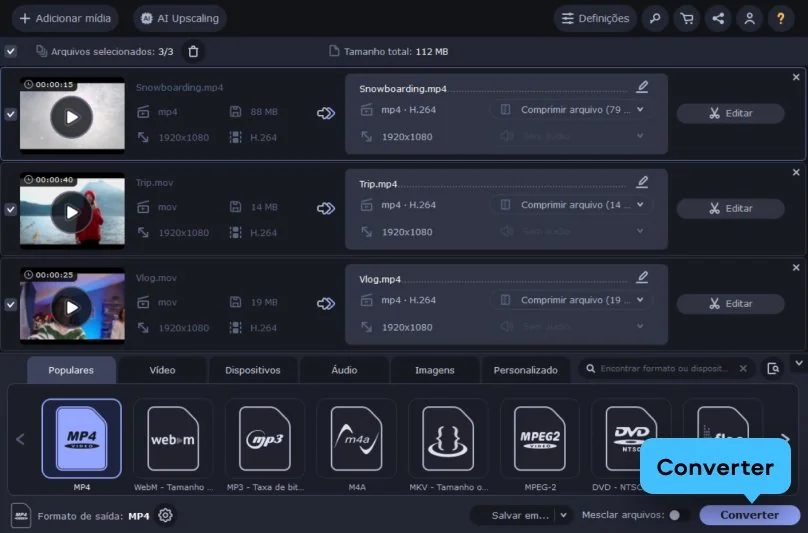The height and width of the screenshot is (533, 808).
Task: Toggle the Mesclar arquivos switch
Action: [678, 515]
